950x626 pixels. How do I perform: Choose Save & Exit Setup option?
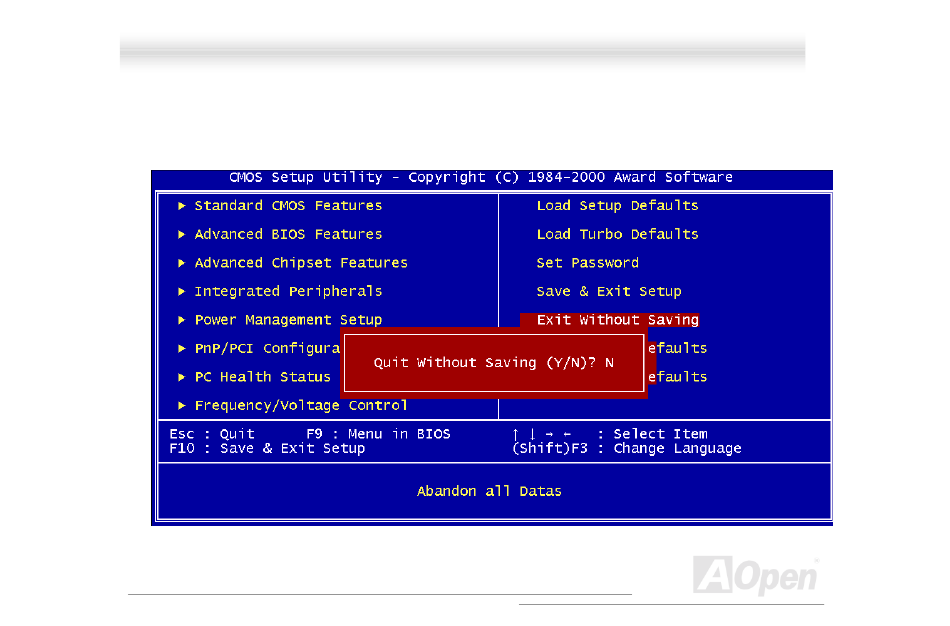tap(609, 291)
